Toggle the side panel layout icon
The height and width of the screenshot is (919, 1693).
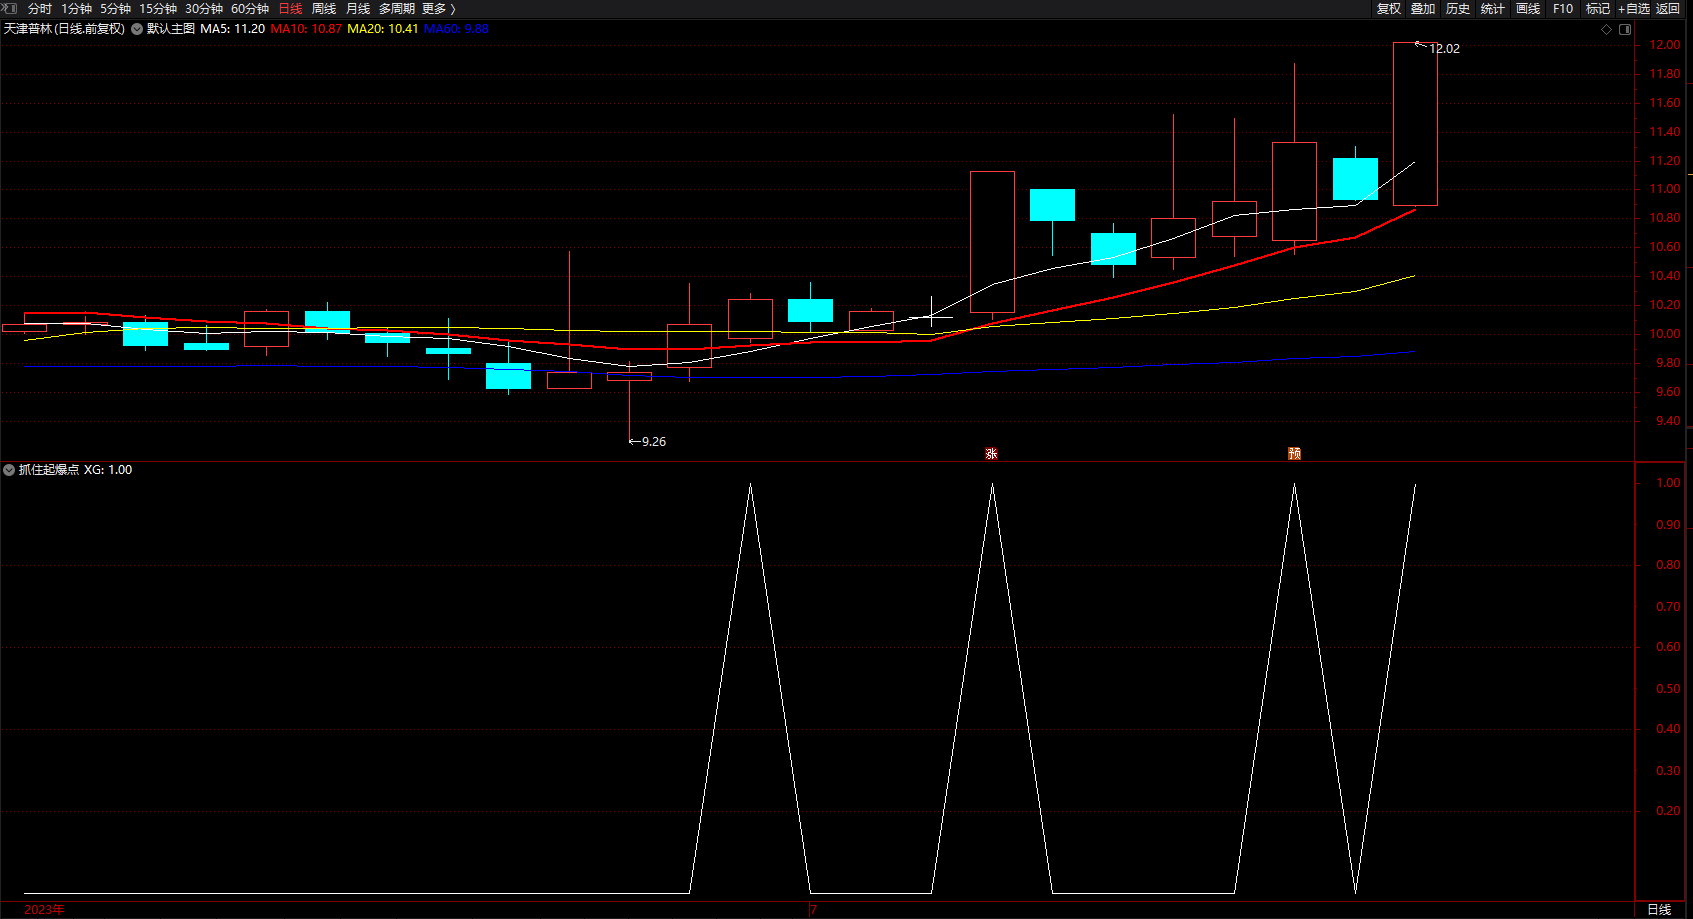click(x=1625, y=29)
